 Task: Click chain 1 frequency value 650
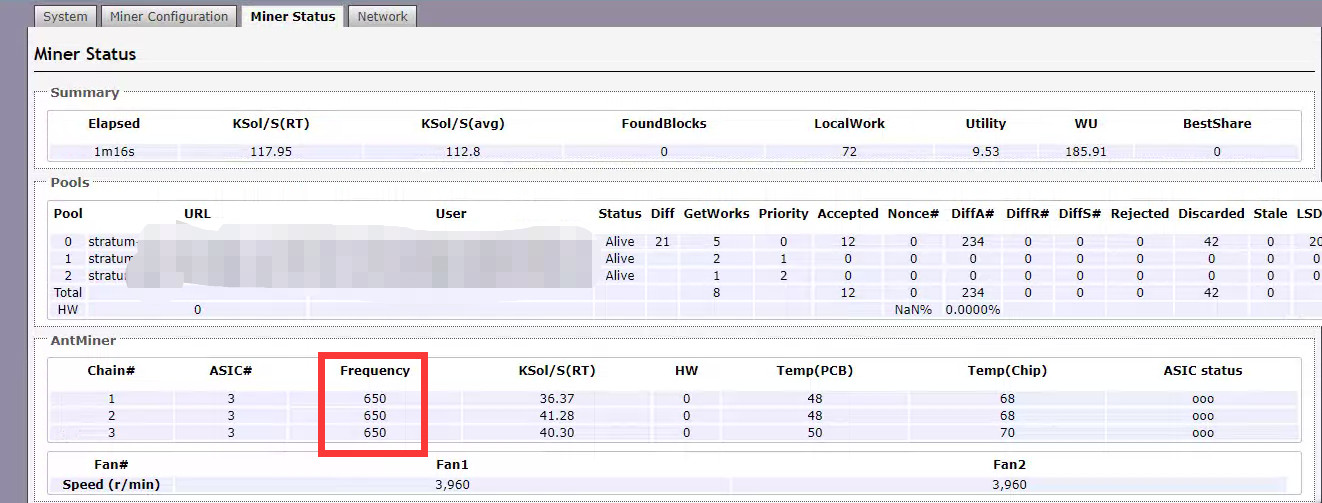click(x=375, y=398)
